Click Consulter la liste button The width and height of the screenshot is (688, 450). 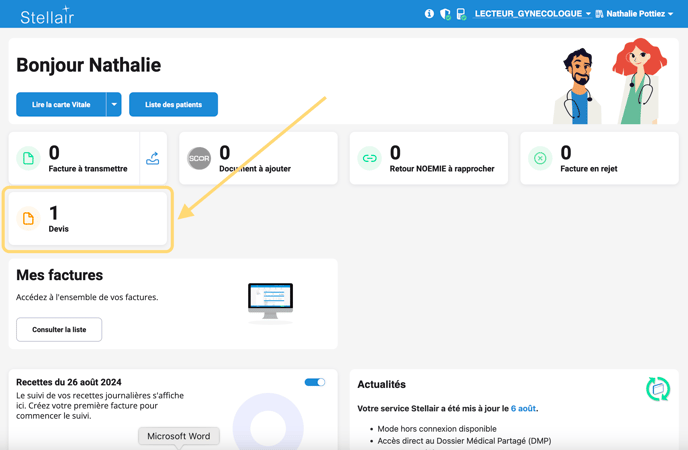(59, 329)
